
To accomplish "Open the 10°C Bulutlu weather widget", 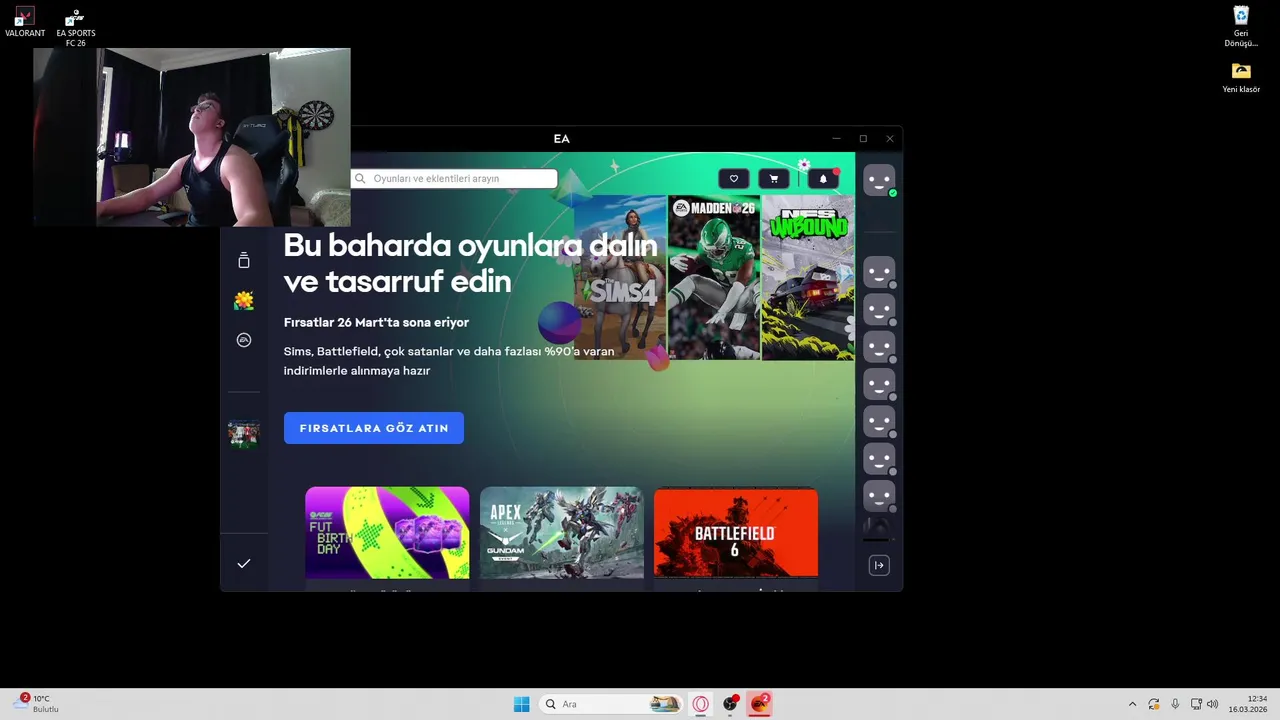I will click(37, 704).
